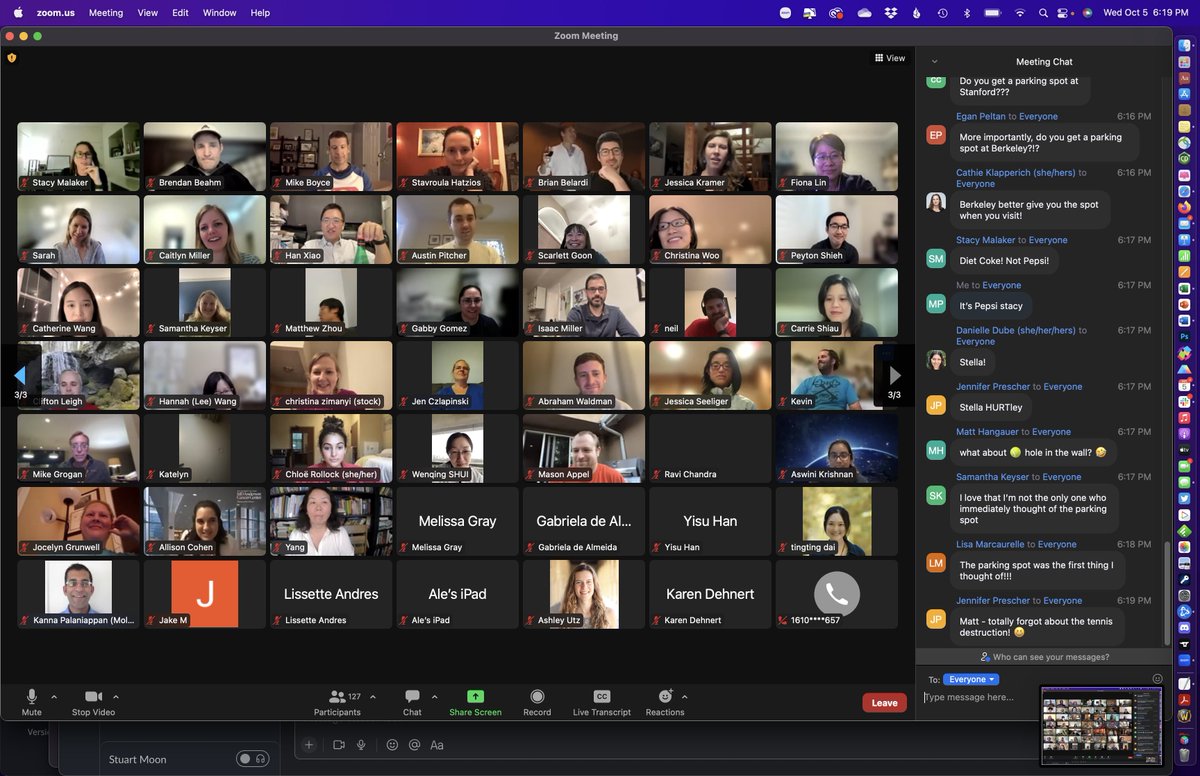Screen dimensions: 1200x776
Task: Click the chat panel scrollbar
Action: tap(1167, 592)
